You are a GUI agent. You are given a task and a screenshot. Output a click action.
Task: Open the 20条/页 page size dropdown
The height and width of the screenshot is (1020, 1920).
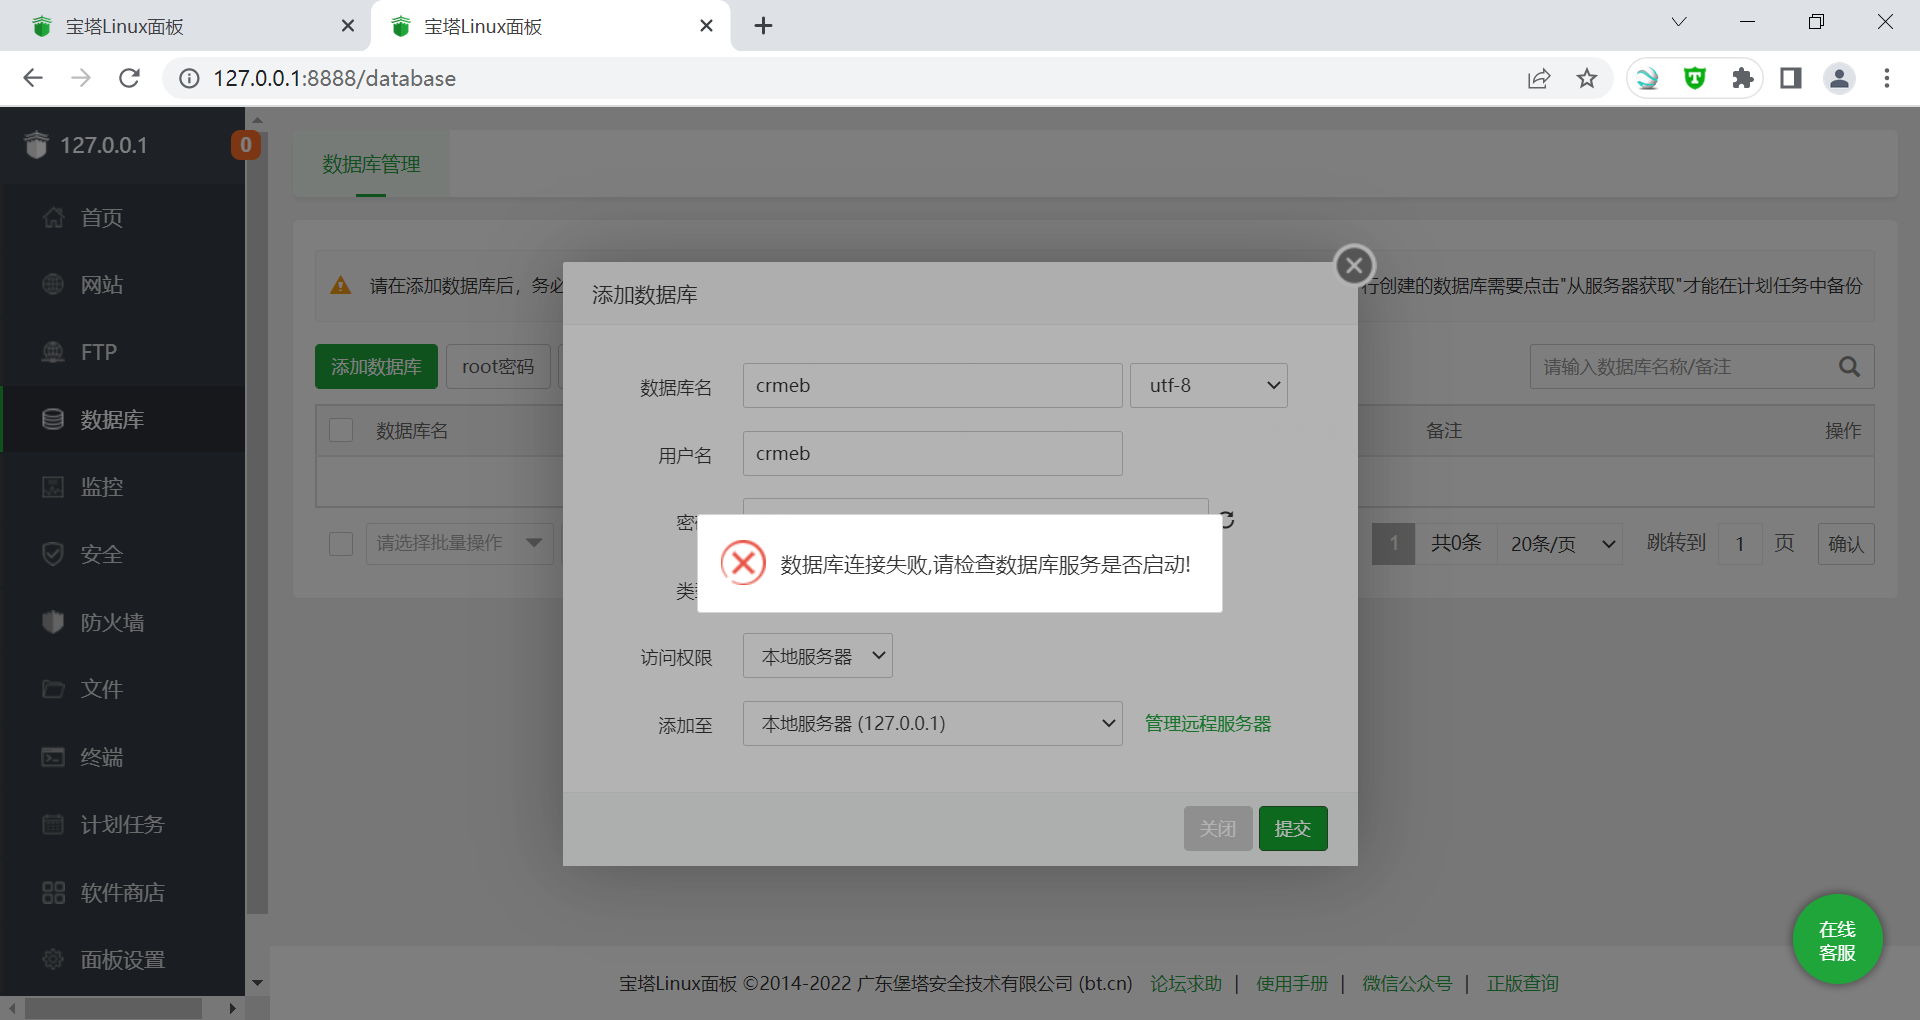[x=1561, y=544]
